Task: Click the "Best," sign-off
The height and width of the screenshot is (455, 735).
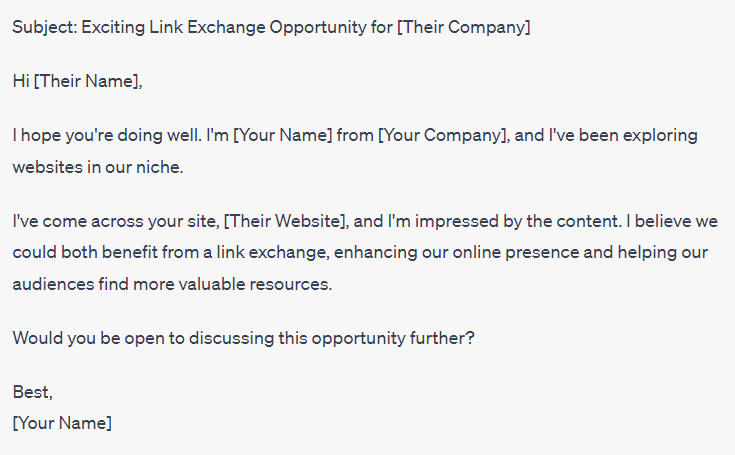Action: [x=32, y=392]
